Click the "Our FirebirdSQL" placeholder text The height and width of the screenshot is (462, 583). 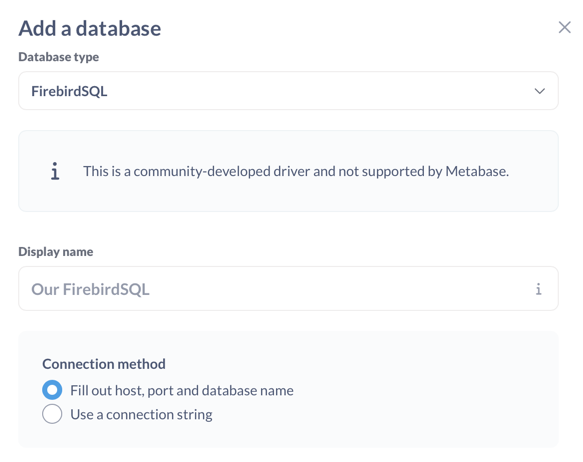pyautogui.click(x=90, y=289)
